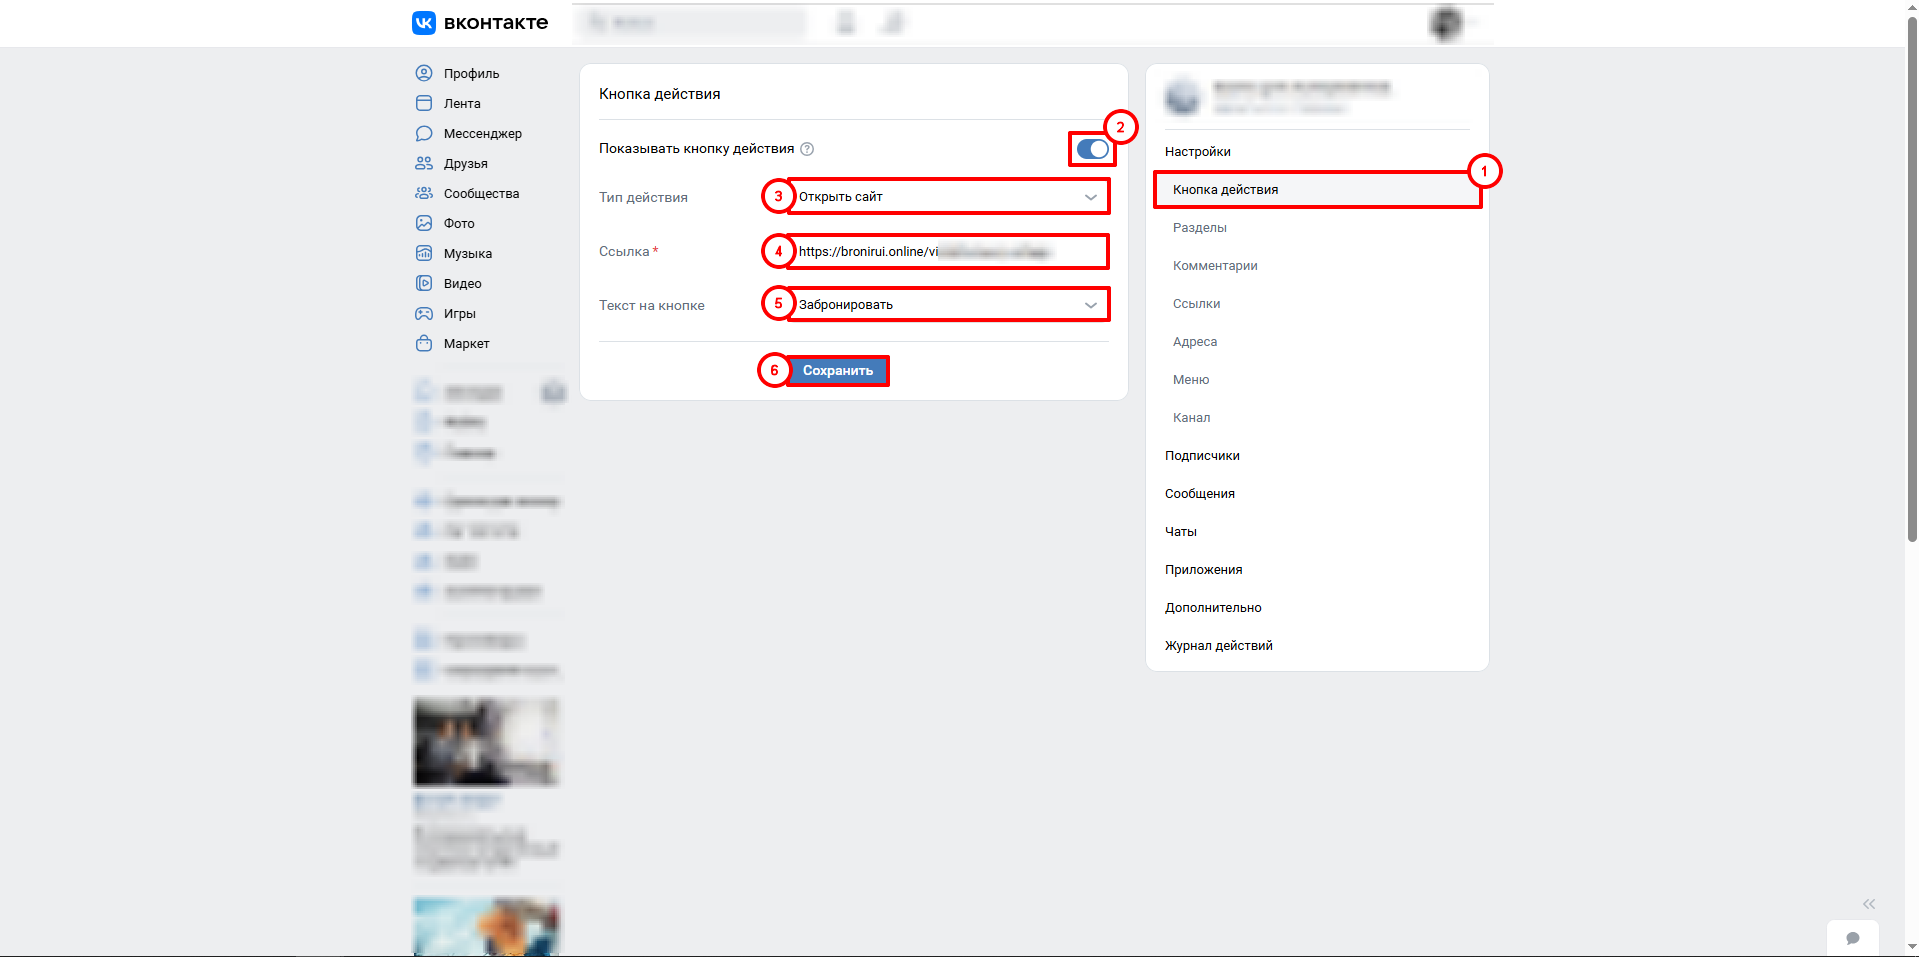Click the Ссылка URL input field
This screenshot has width=1919, height=957.
tap(947, 252)
